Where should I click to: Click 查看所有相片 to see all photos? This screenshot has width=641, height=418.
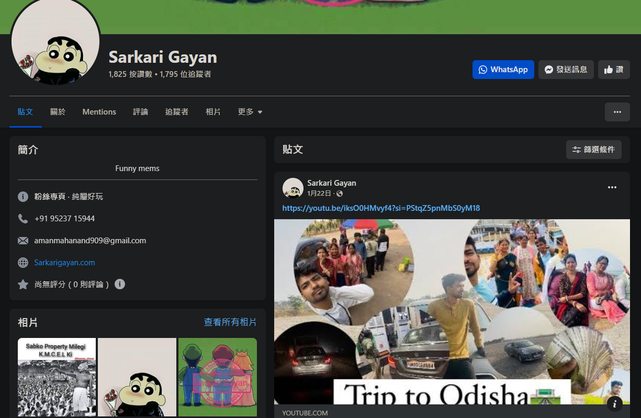[x=230, y=322]
